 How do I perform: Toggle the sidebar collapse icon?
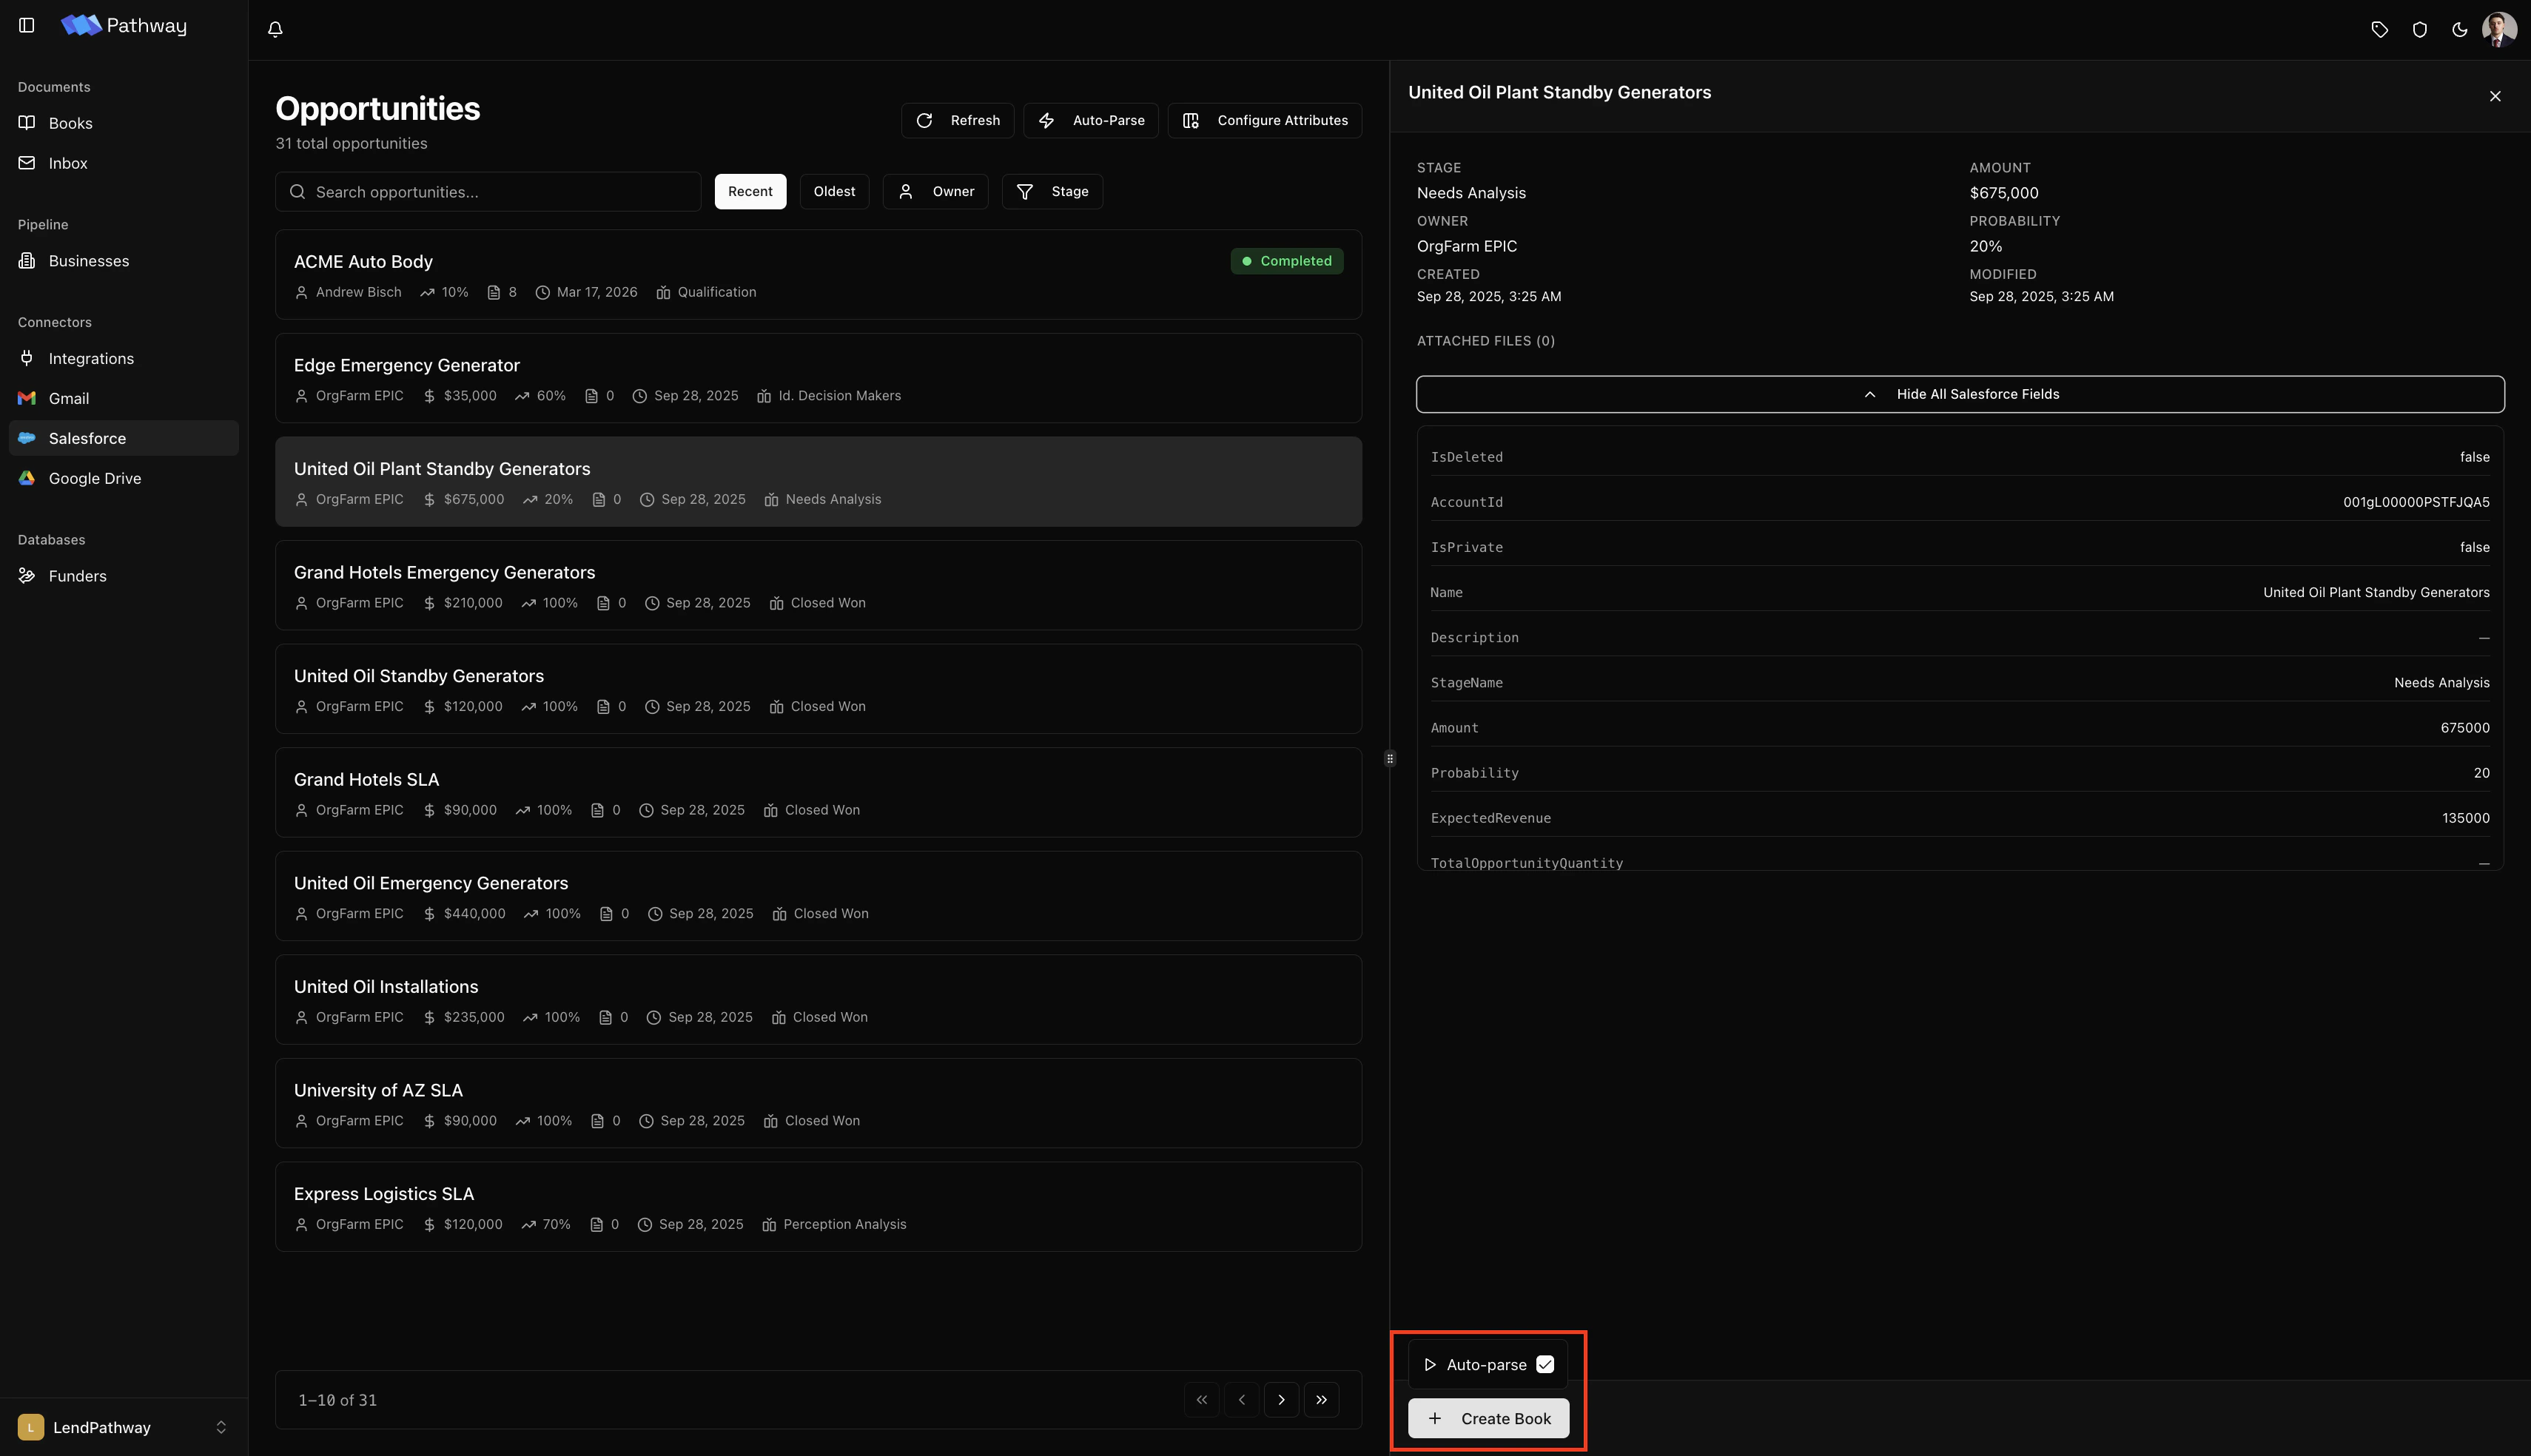pos(27,25)
